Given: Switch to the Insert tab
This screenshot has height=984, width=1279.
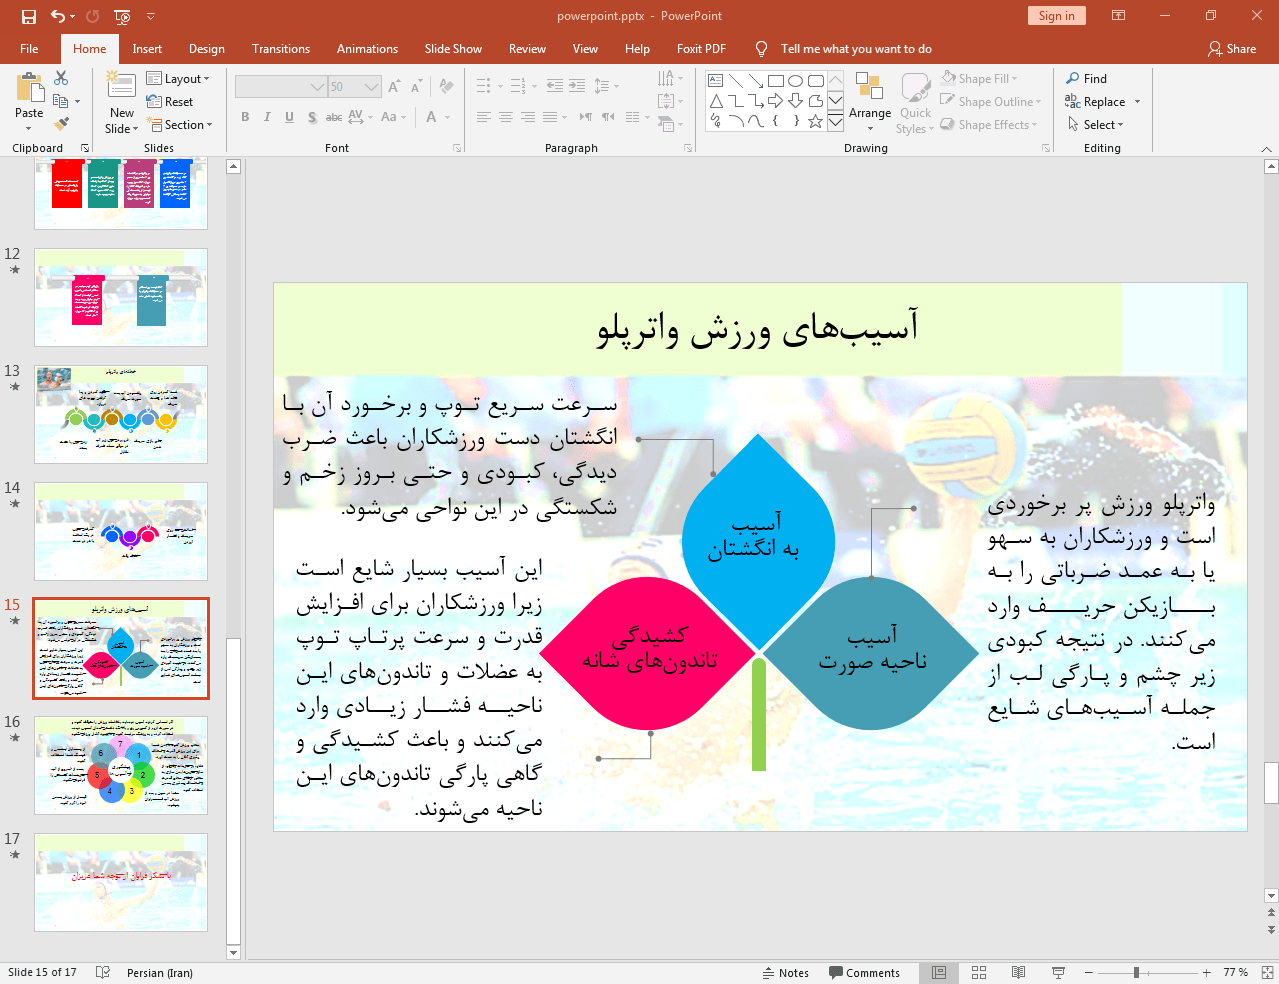Looking at the screenshot, I should coord(147,49).
